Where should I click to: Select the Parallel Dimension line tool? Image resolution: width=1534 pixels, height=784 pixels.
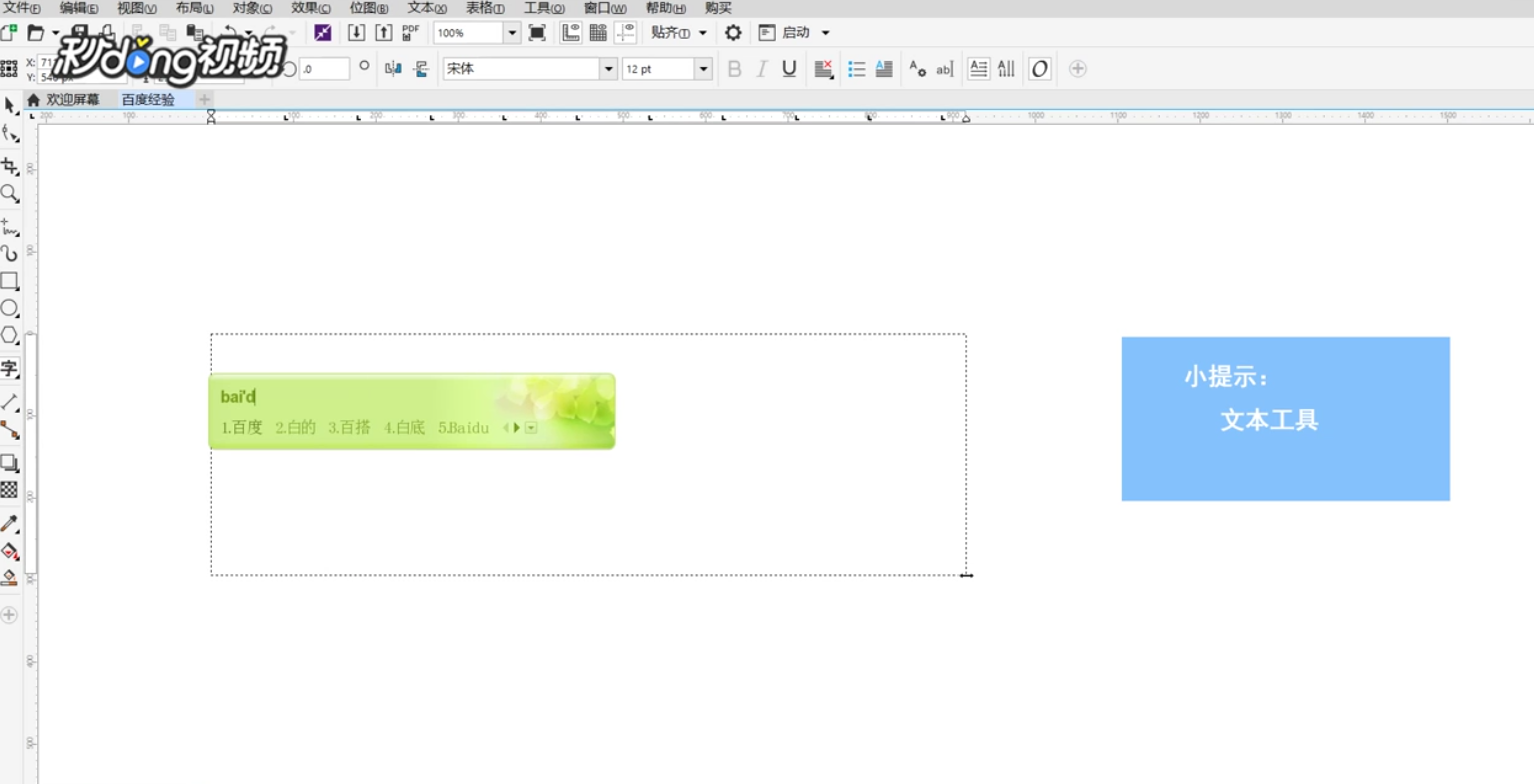[10, 402]
